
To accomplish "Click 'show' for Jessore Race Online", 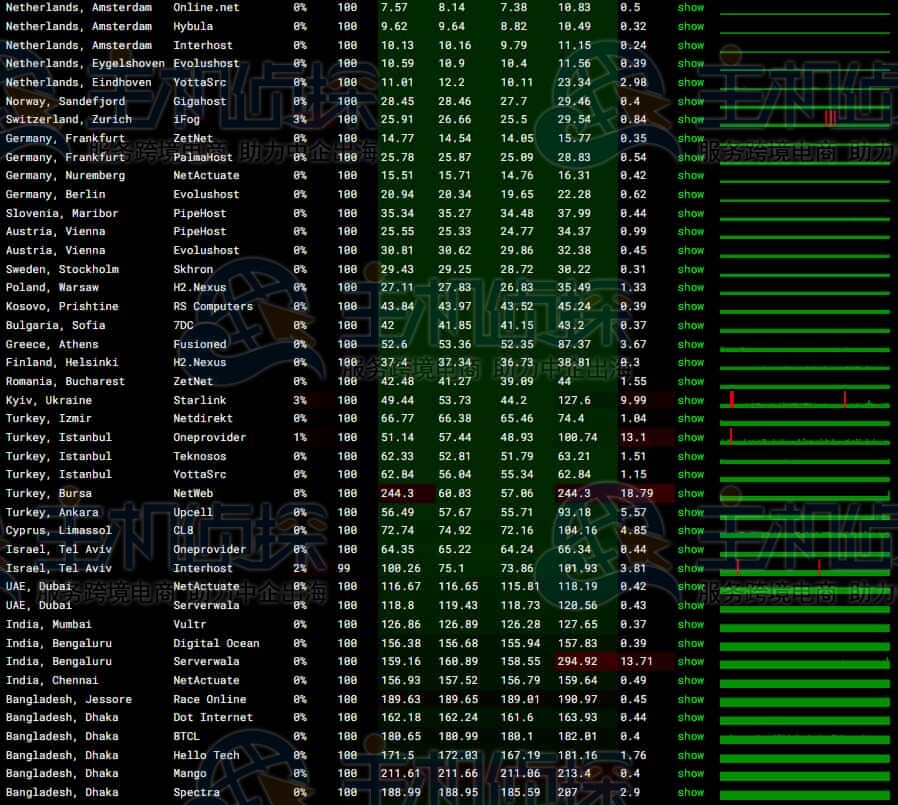I will pos(691,700).
